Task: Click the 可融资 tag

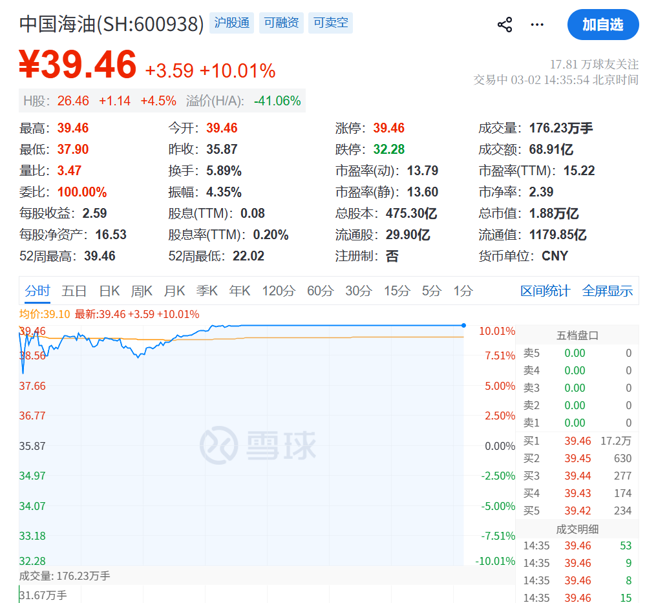Action: click(281, 23)
